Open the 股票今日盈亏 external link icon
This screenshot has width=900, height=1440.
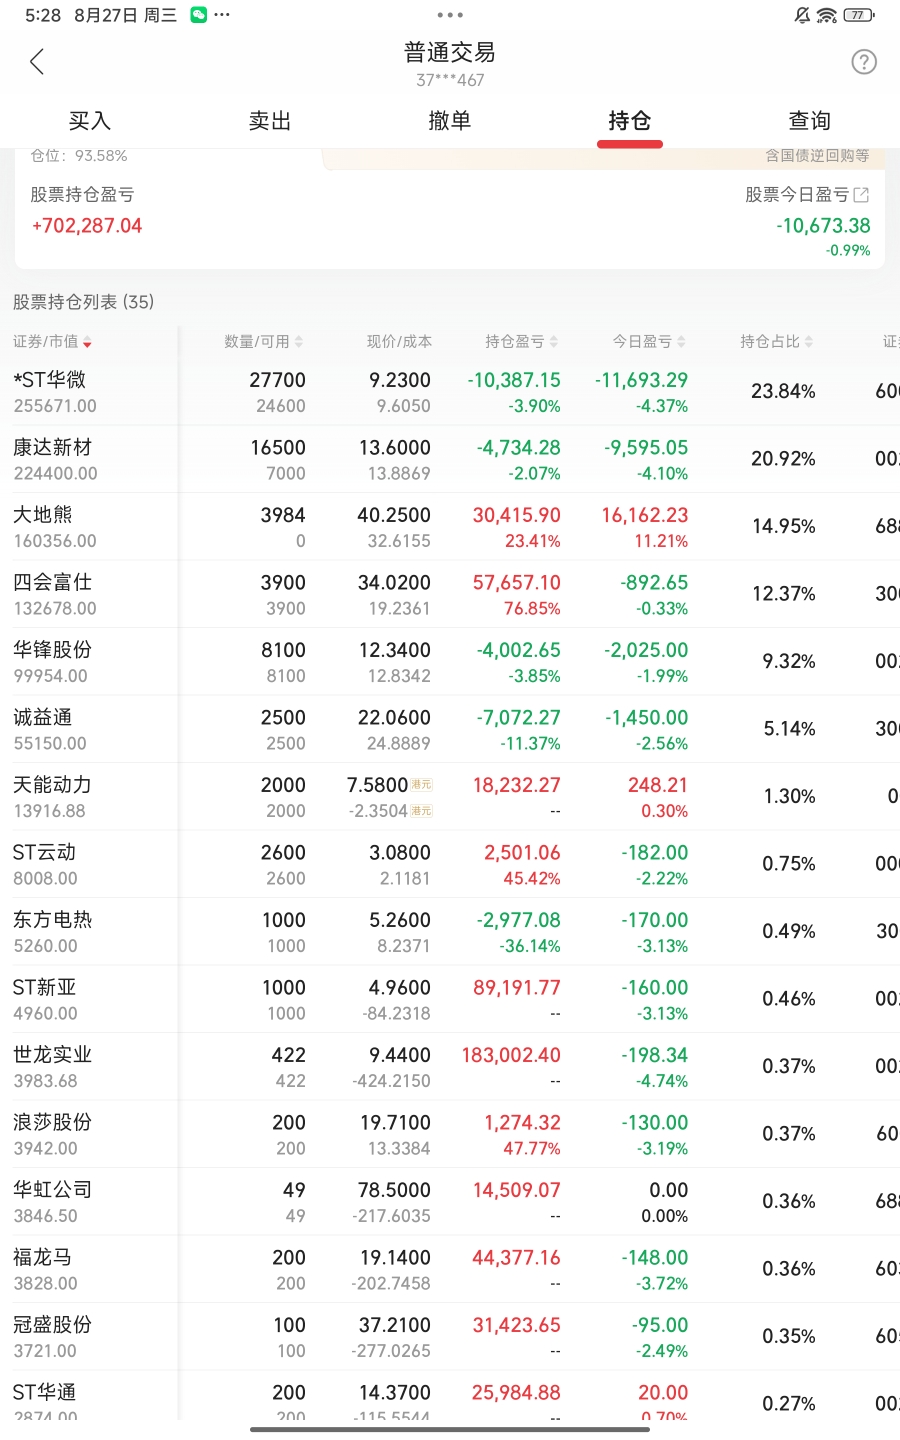tap(861, 195)
